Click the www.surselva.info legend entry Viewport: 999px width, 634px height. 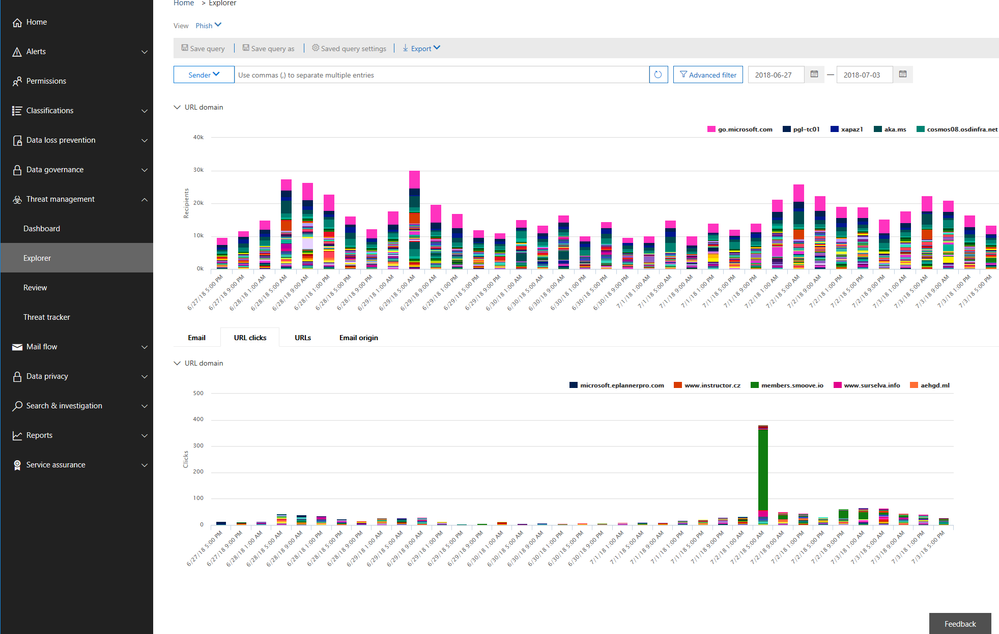click(867, 385)
